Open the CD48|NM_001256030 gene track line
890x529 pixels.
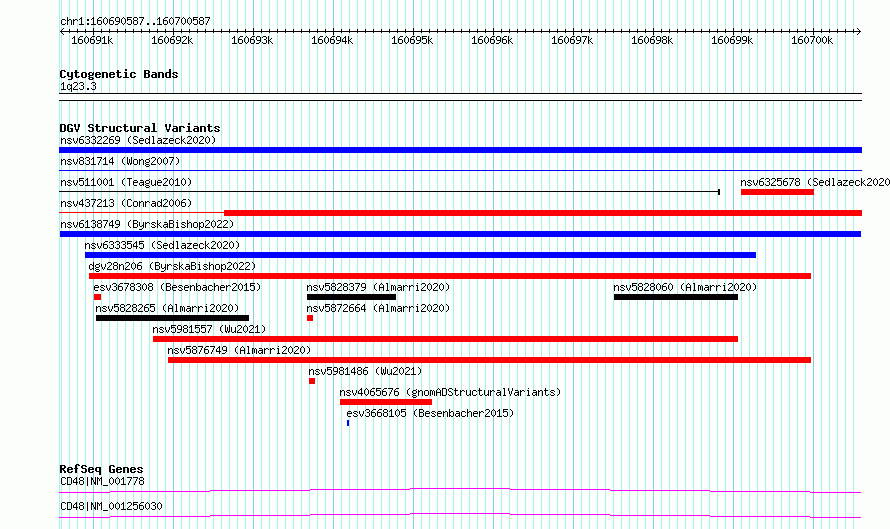pyautogui.click(x=460, y=515)
